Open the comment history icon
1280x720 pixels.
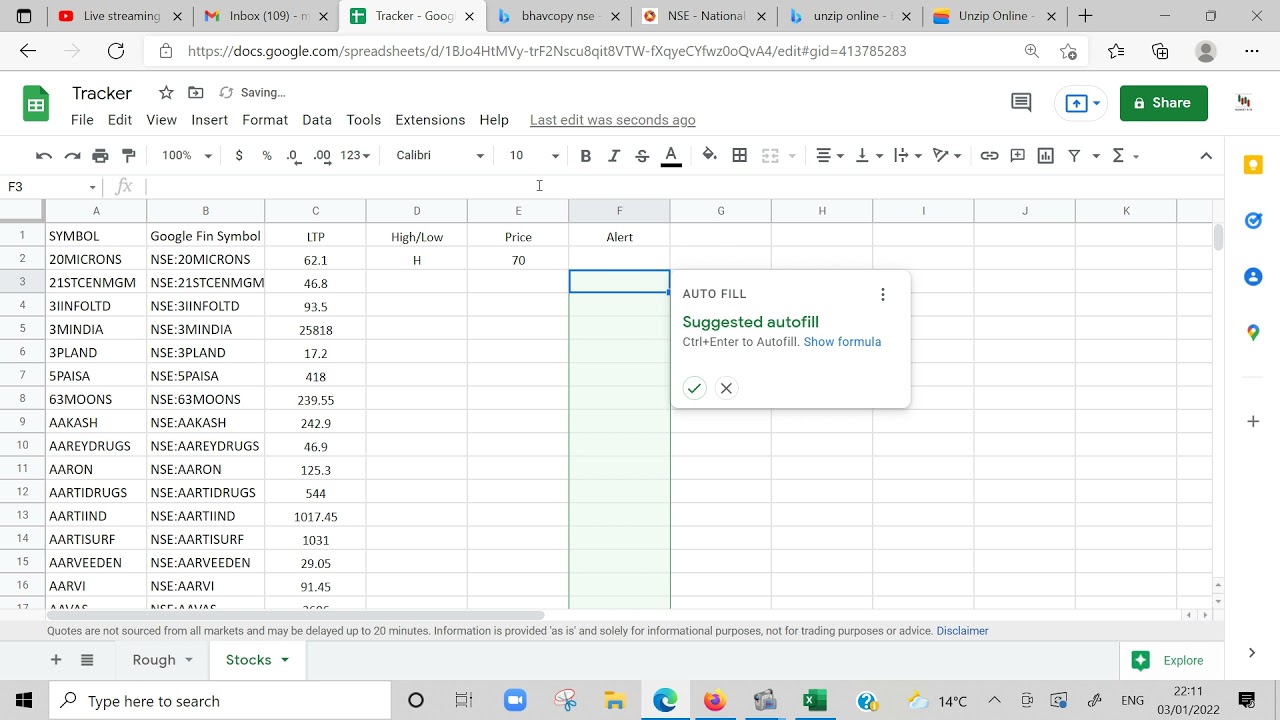(x=1021, y=102)
